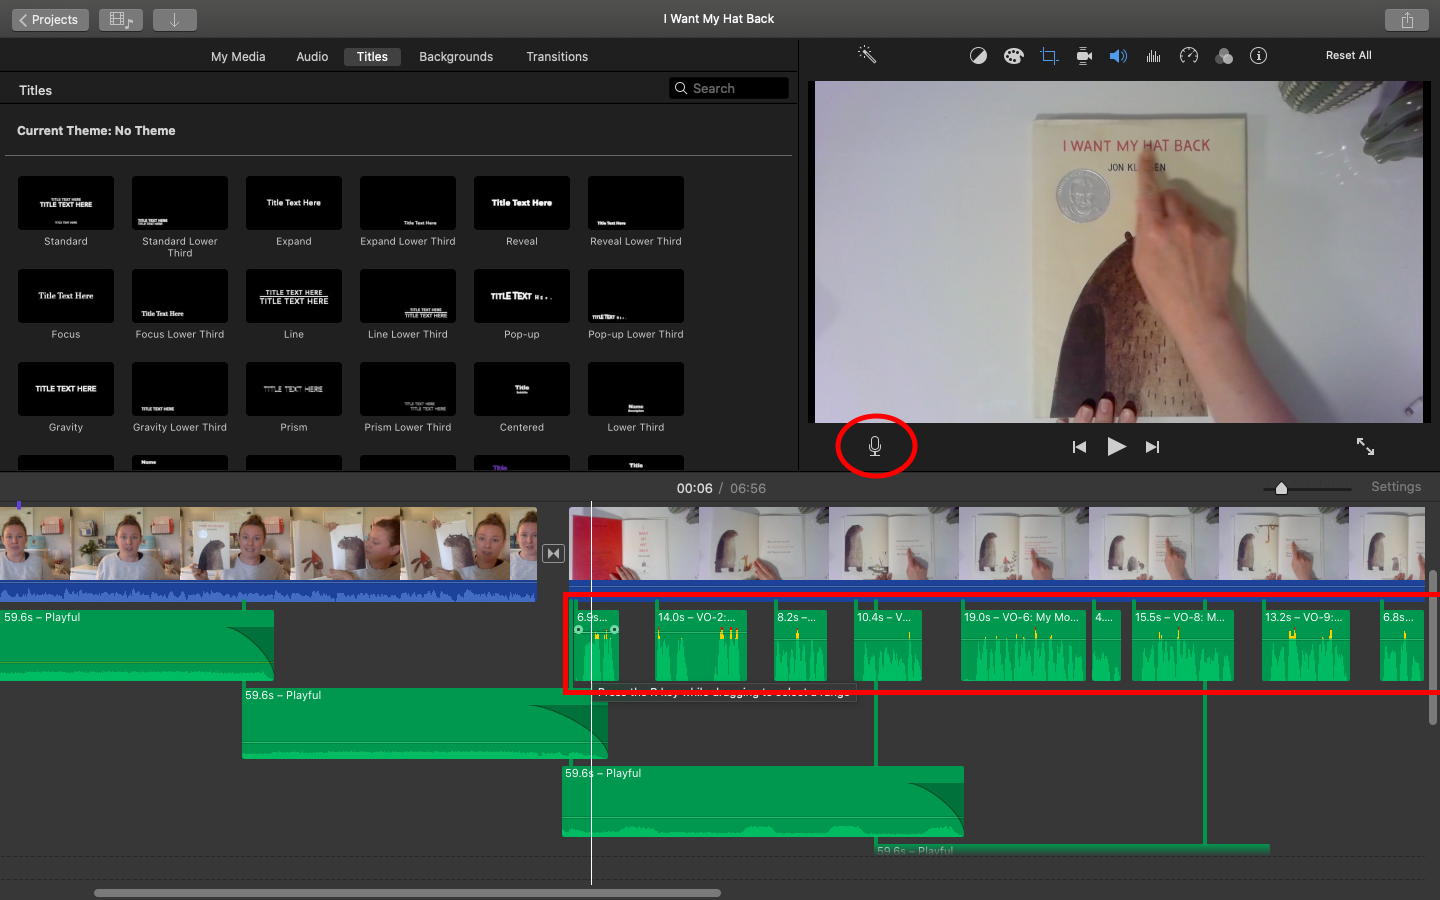Switch to the Transitions tab
Screen dimensions: 1440x900
coord(557,57)
